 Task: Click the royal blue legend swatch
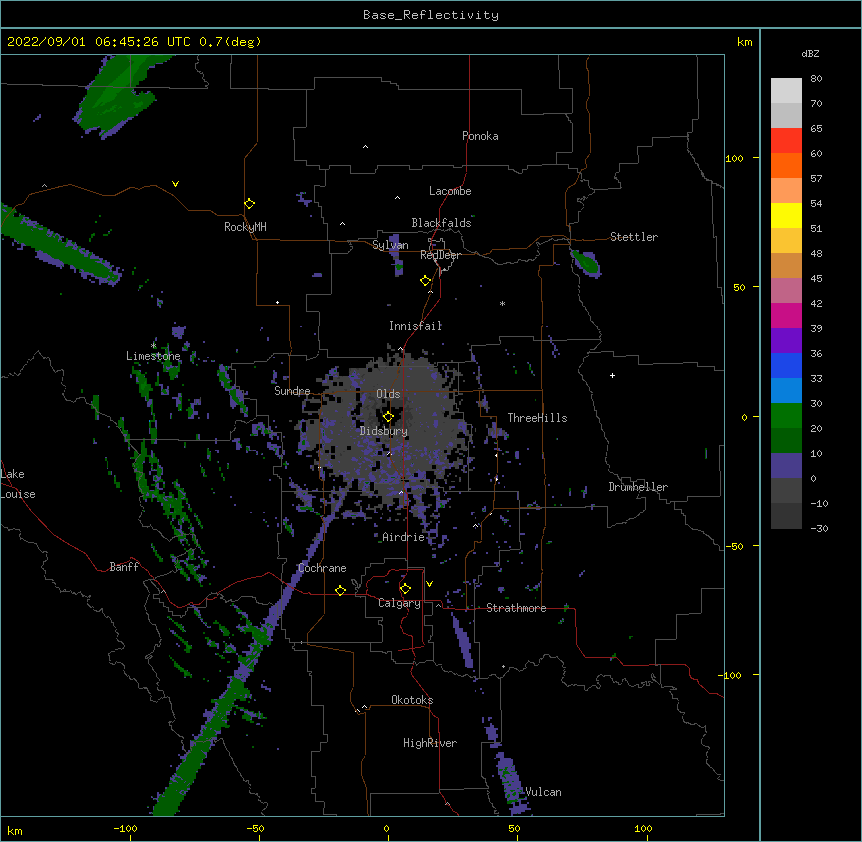coord(786,365)
